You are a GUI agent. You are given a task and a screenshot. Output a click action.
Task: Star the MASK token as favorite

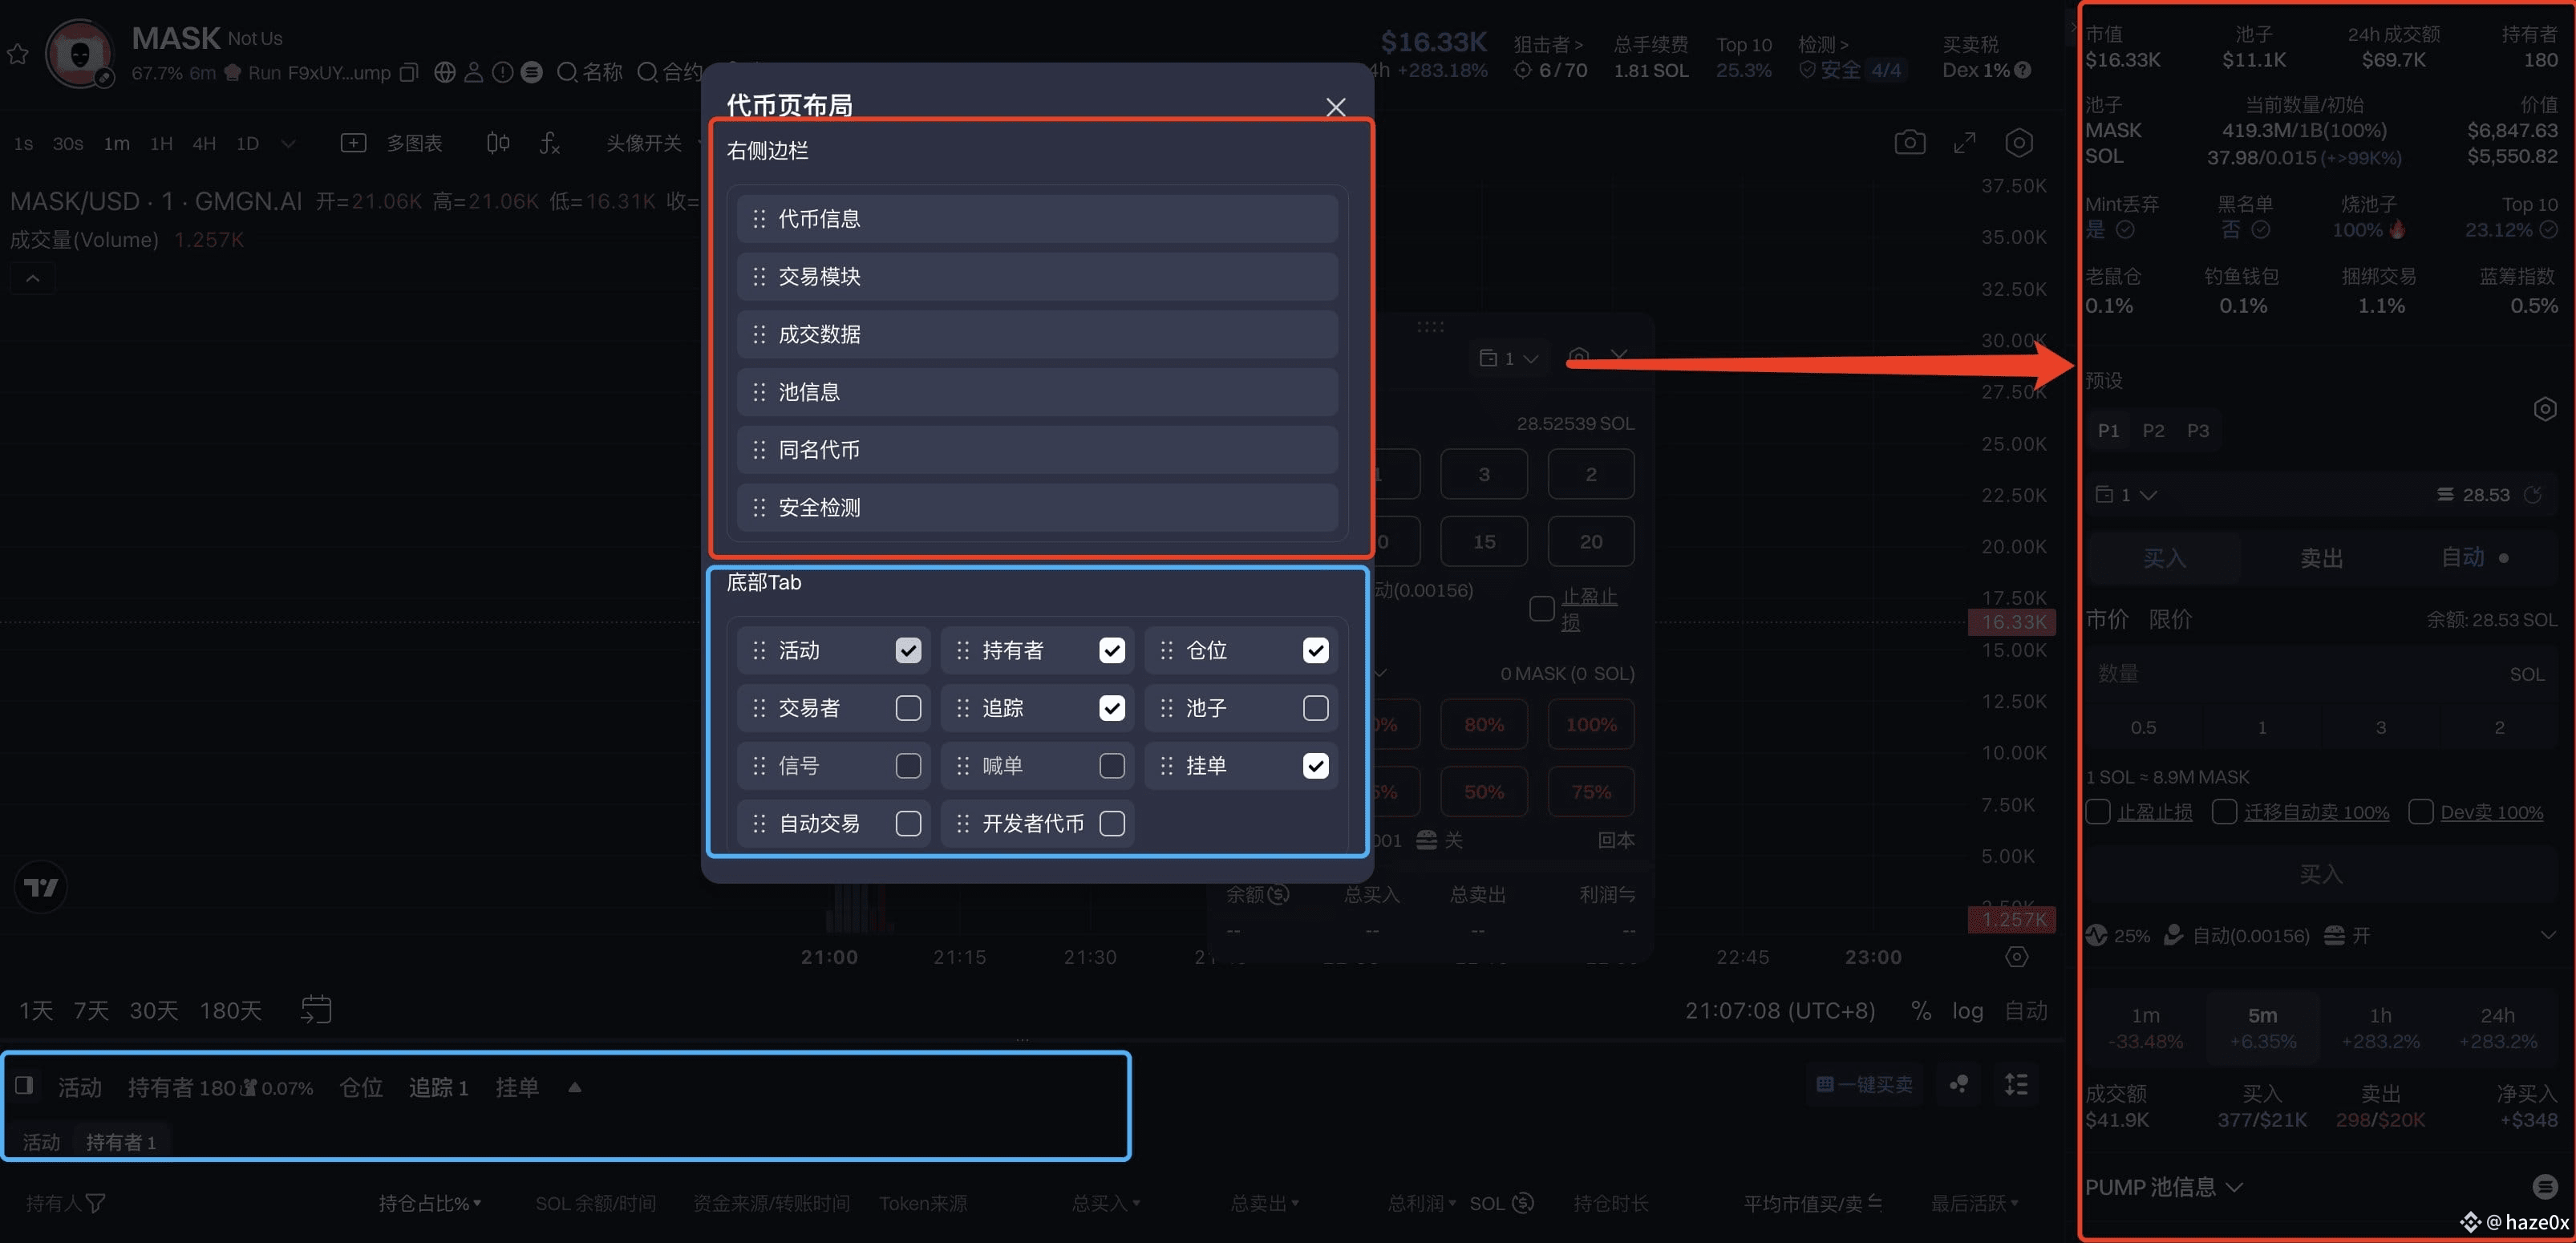[x=18, y=54]
